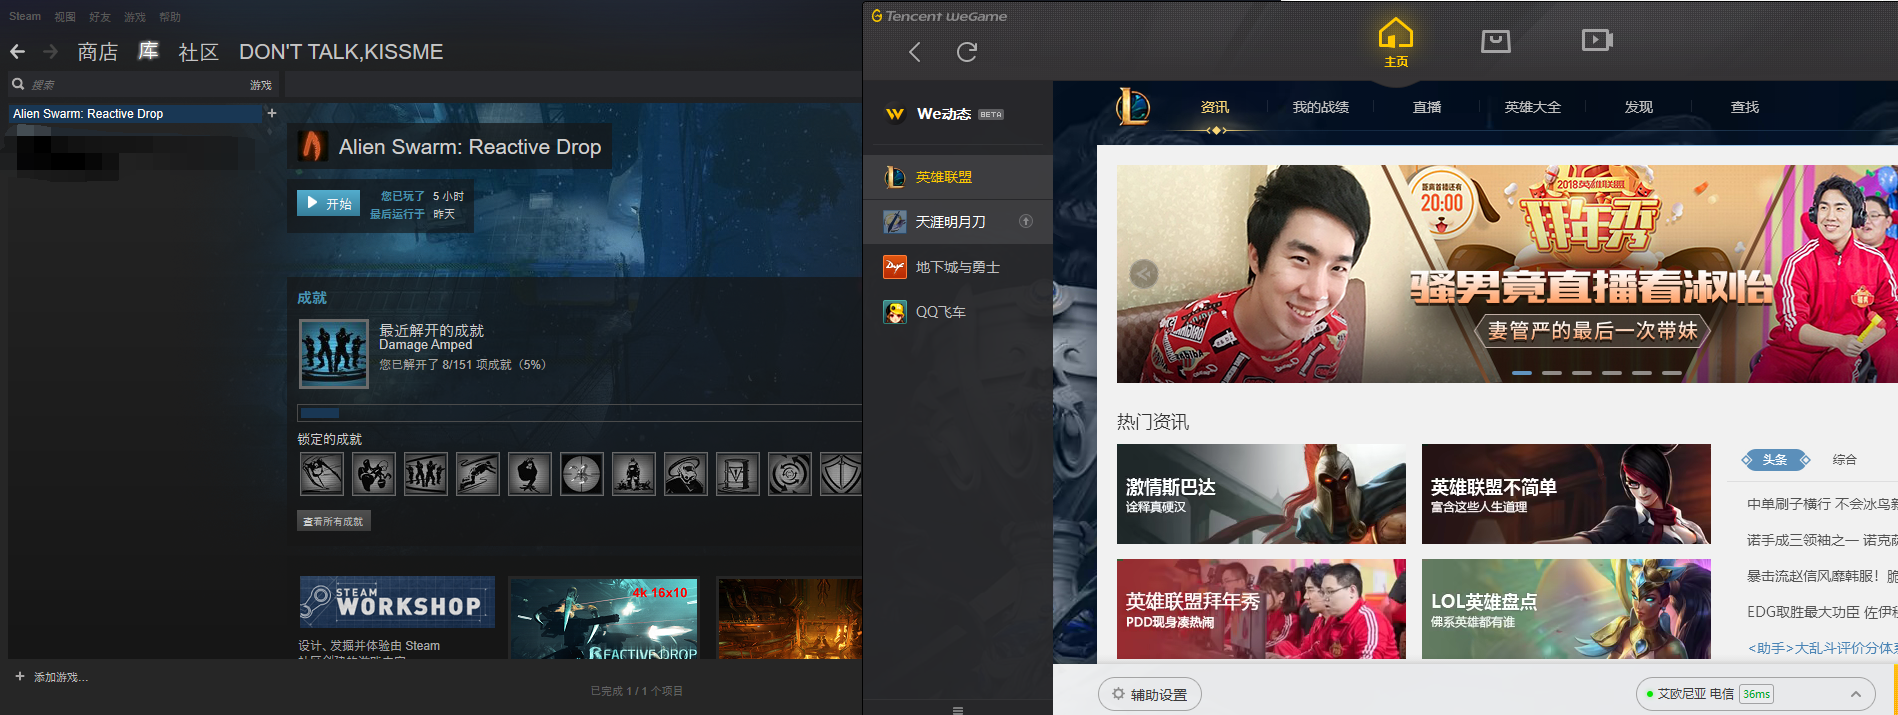
Task: Open WeGame store inbox icon
Action: click(x=1496, y=41)
